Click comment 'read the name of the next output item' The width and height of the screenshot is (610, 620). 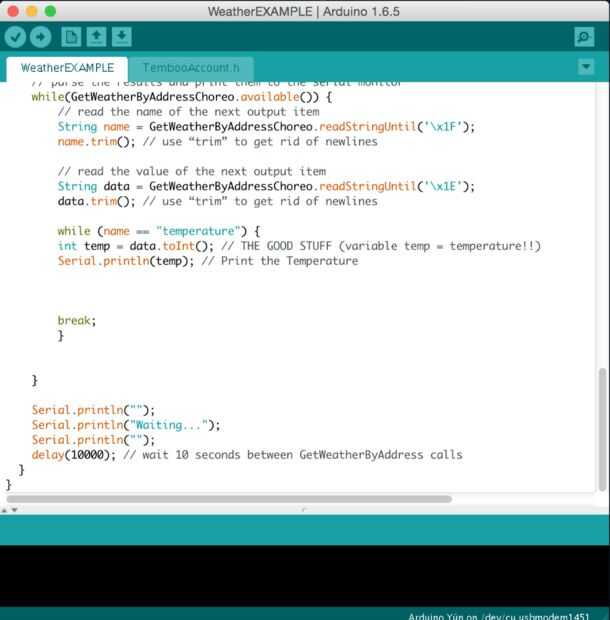[189, 112]
